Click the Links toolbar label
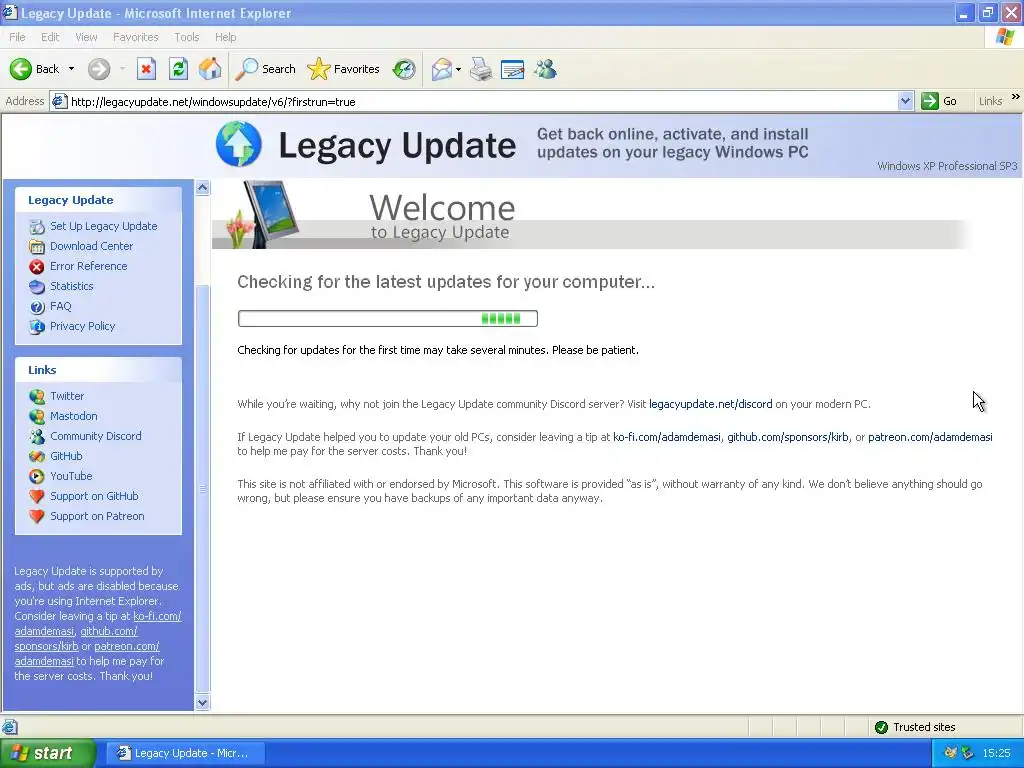Screen dimensions: 1024x768 991,101
